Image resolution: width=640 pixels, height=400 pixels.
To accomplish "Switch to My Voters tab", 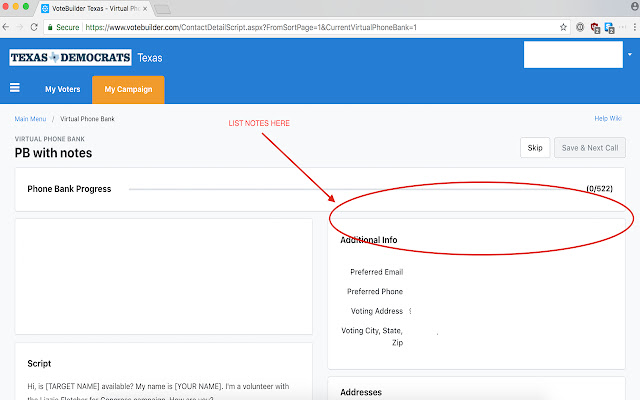I will coord(62,89).
